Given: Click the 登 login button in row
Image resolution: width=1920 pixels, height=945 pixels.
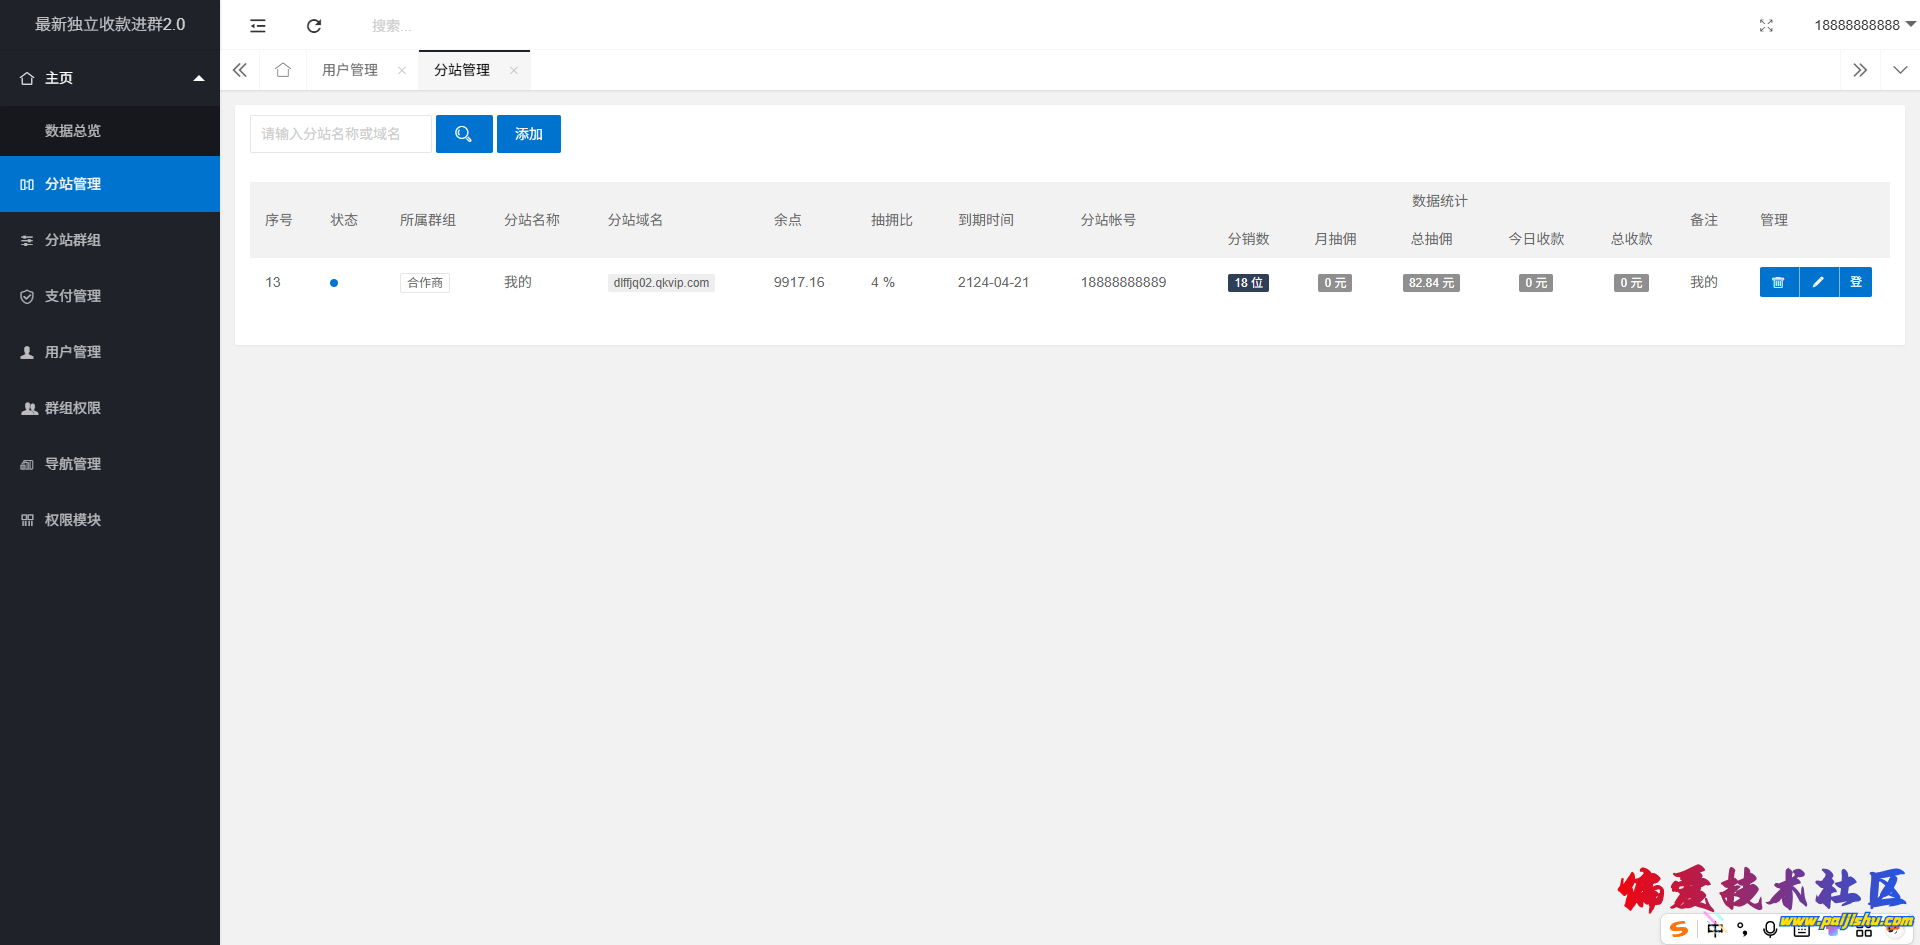Looking at the screenshot, I should pyautogui.click(x=1856, y=282).
